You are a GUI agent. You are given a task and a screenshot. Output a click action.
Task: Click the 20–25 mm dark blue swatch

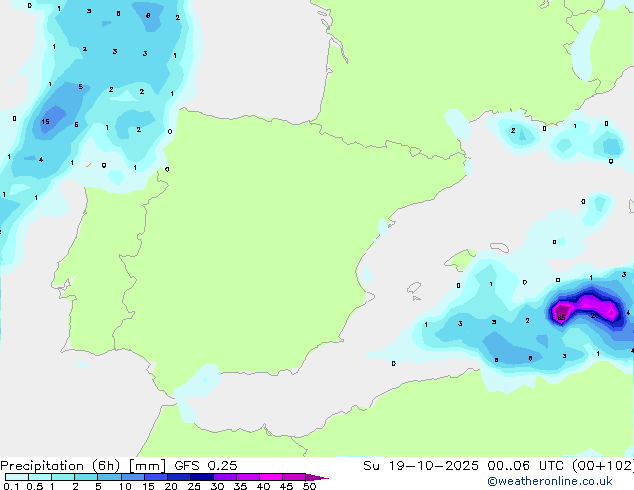179,477
